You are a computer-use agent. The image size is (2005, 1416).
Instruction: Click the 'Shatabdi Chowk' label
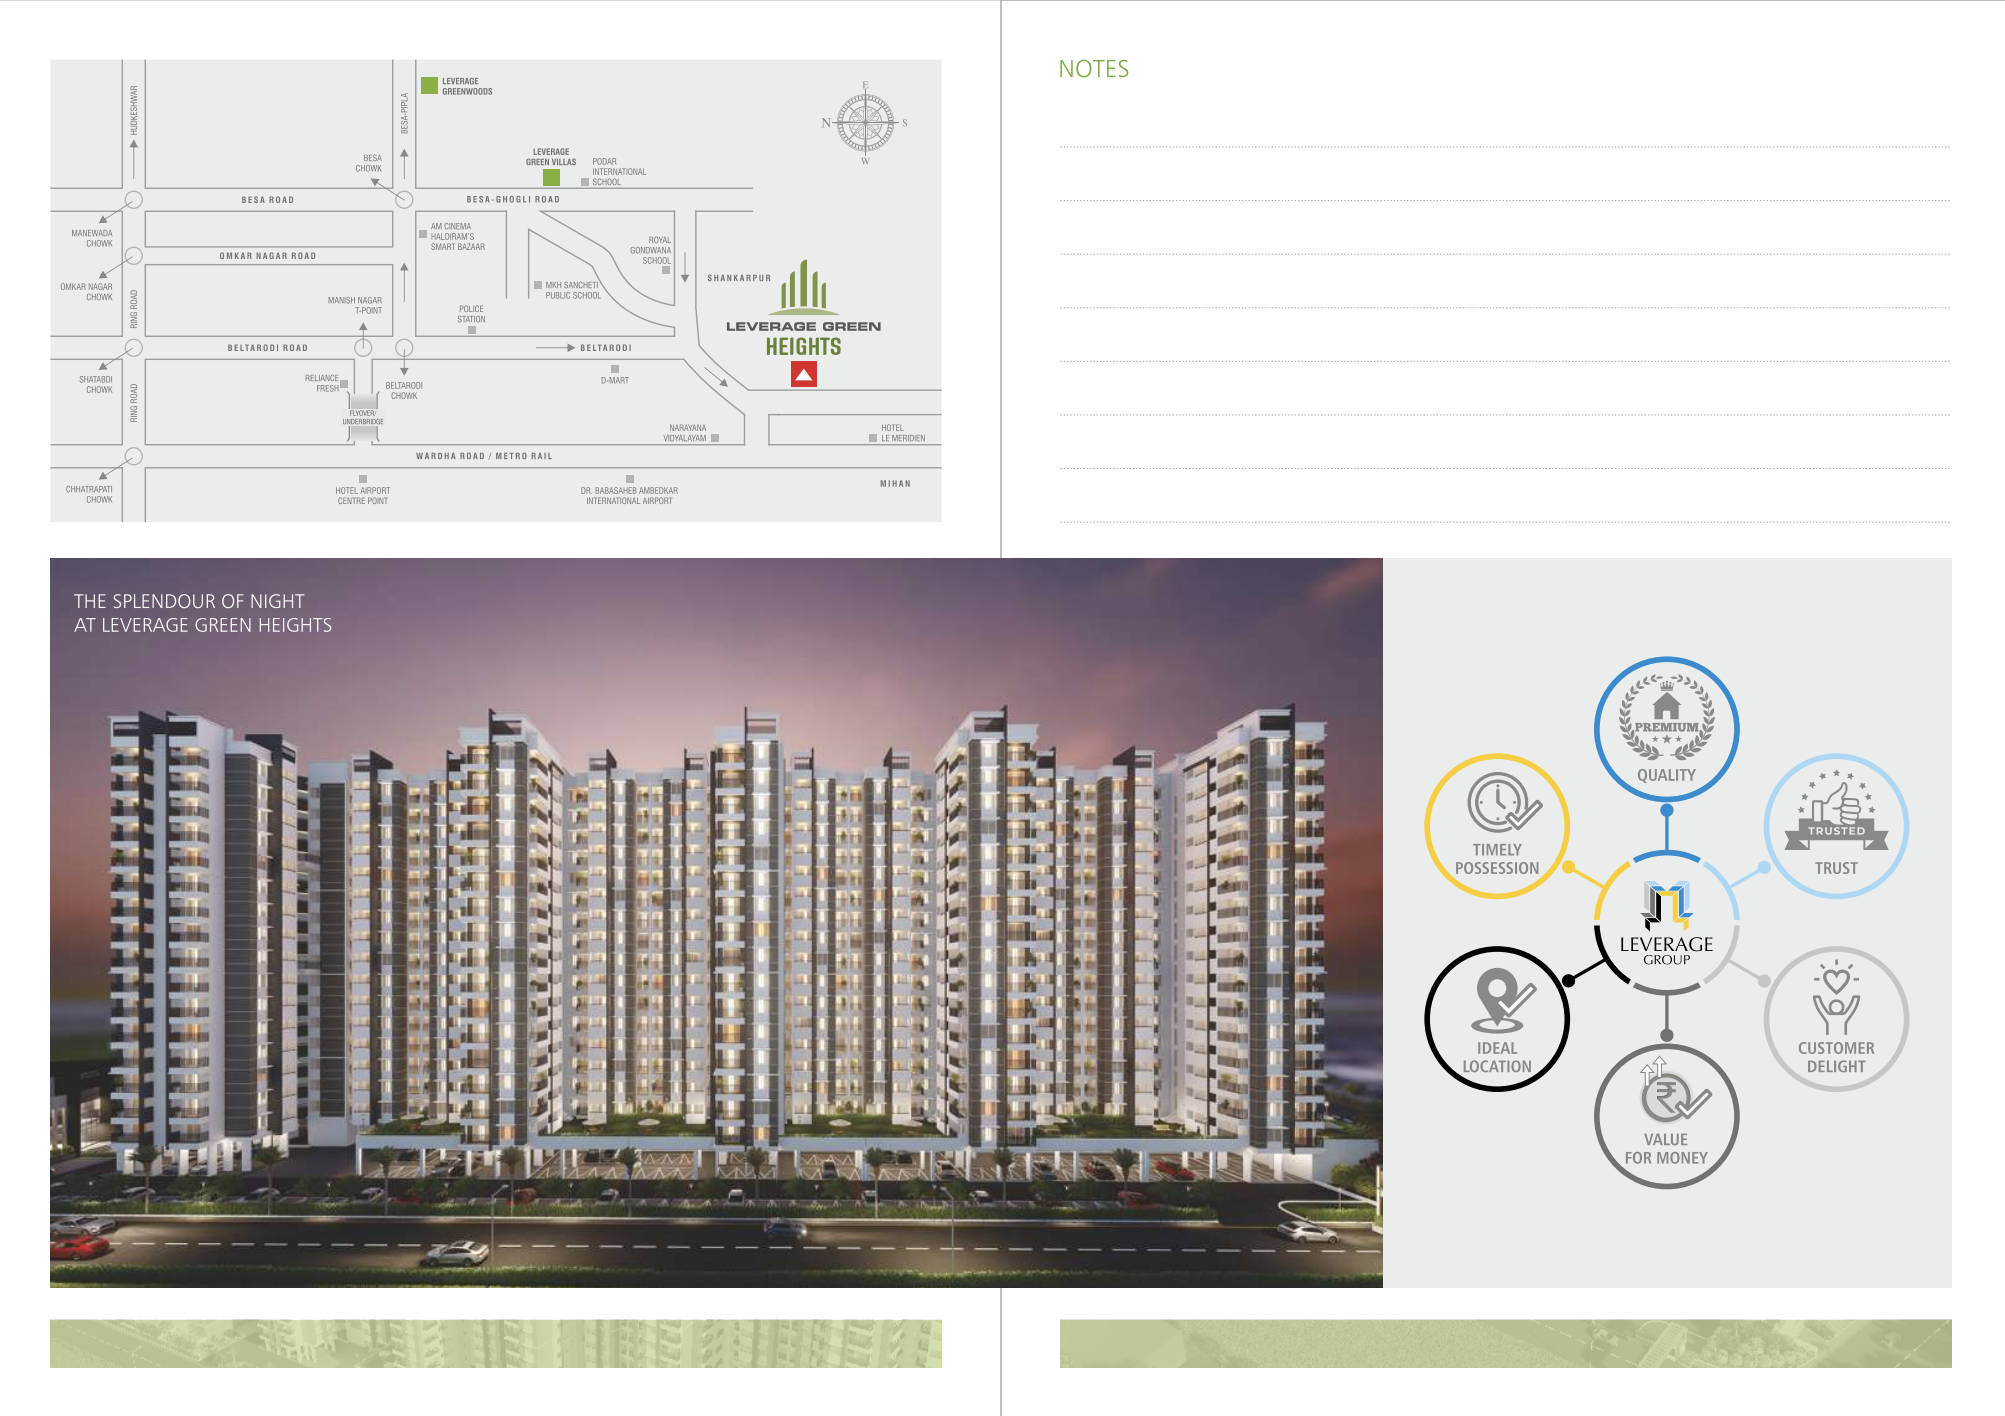point(96,385)
